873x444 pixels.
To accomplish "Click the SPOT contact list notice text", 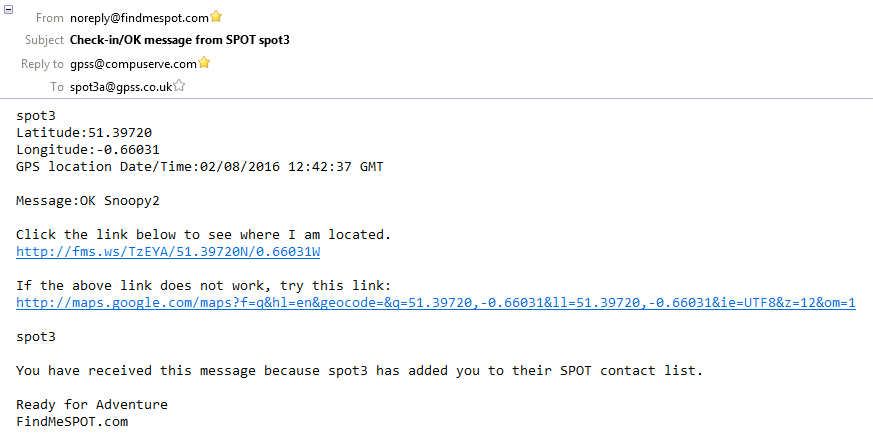I will tap(359, 371).
